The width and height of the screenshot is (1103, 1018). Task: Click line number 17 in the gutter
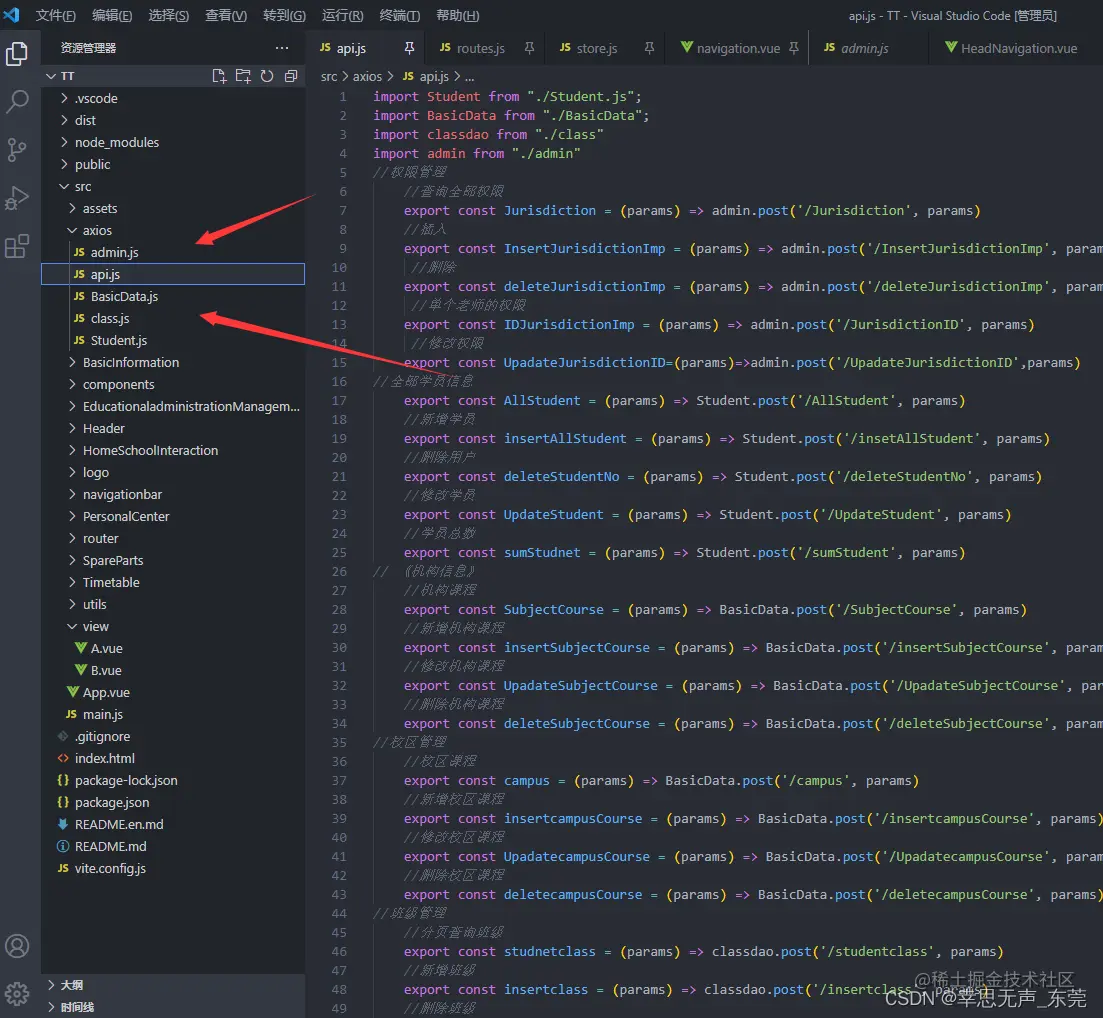point(339,400)
